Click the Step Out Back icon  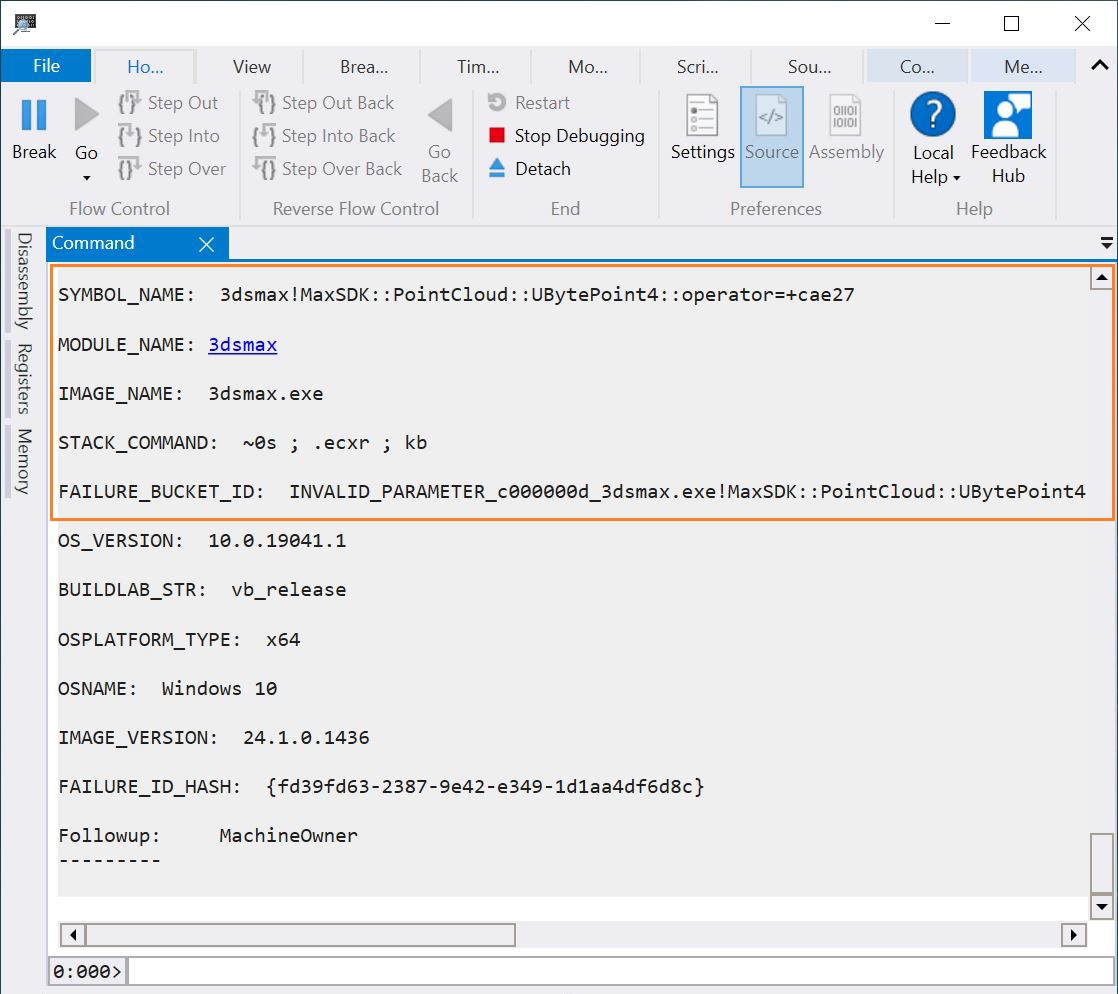point(264,103)
